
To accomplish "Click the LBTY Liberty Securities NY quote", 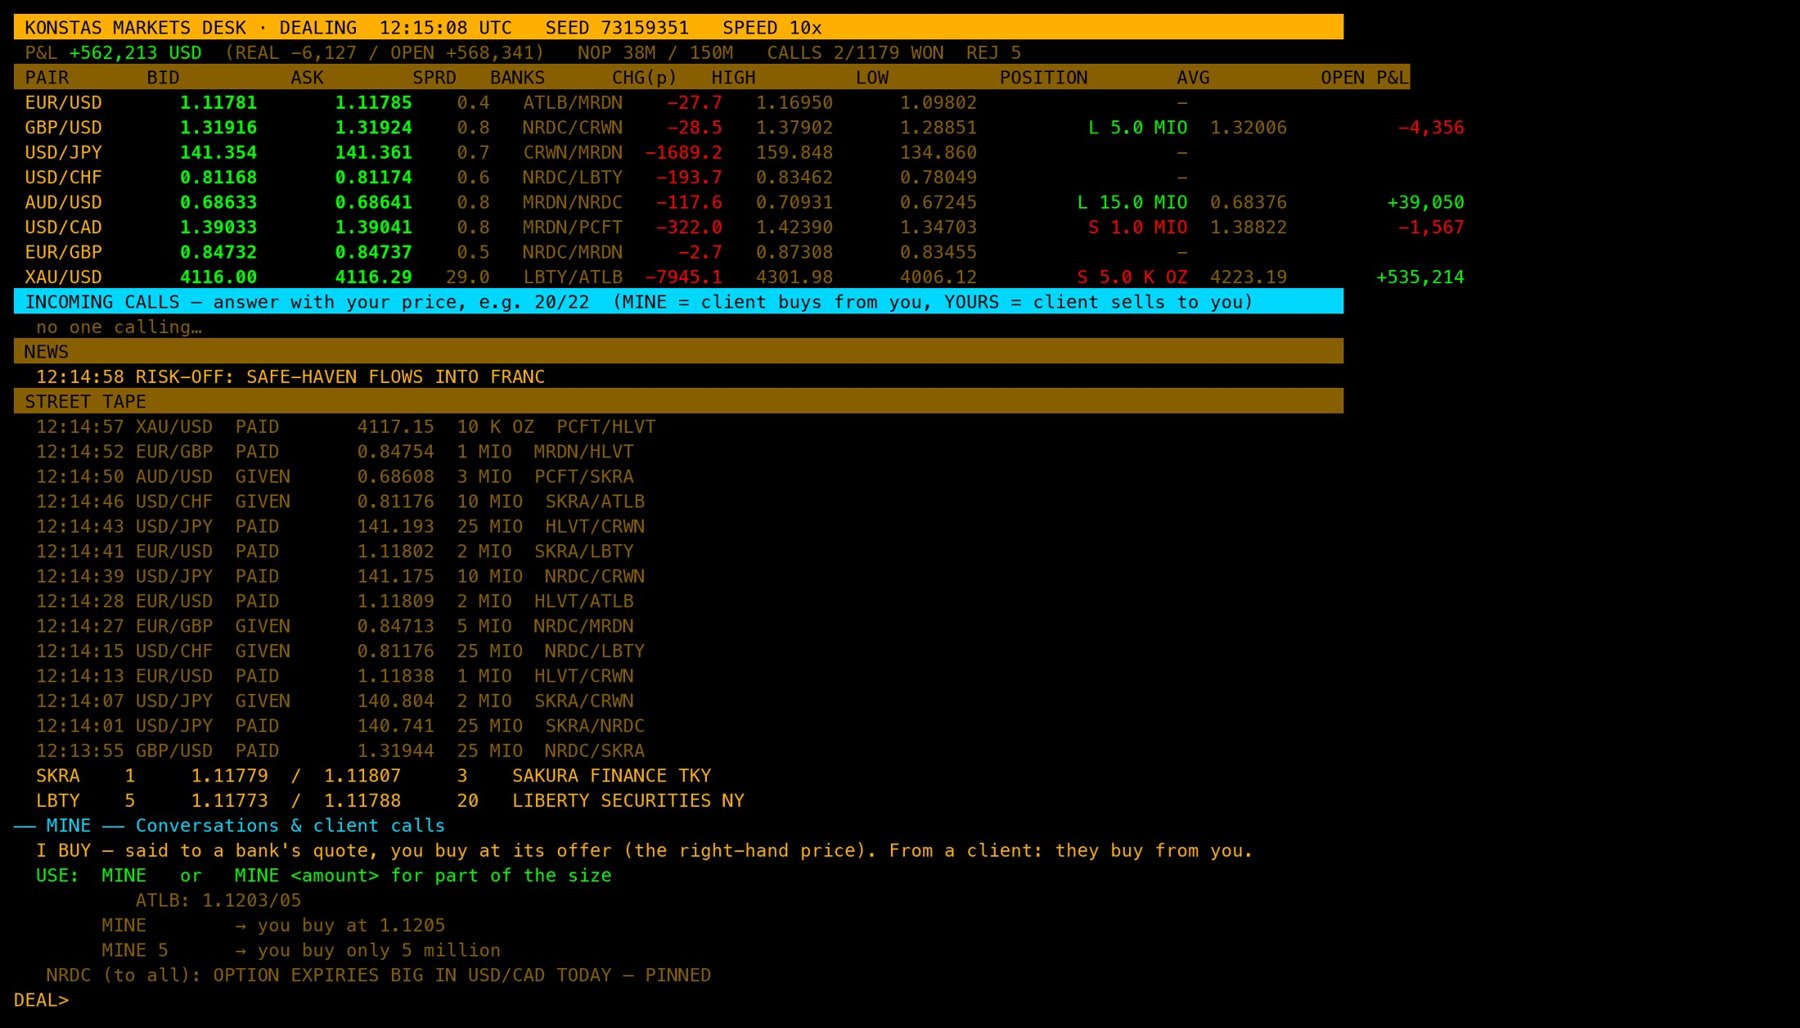I will (x=390, y=801).
